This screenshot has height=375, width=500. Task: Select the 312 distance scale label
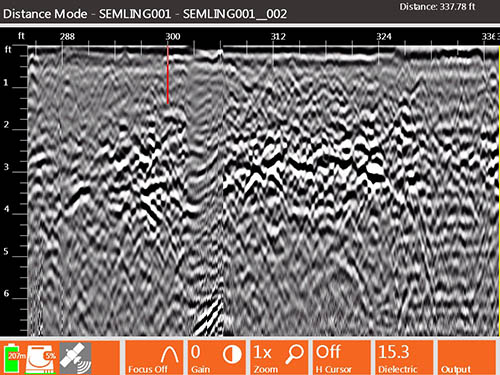pyautogui.click(x=278, y=36)
